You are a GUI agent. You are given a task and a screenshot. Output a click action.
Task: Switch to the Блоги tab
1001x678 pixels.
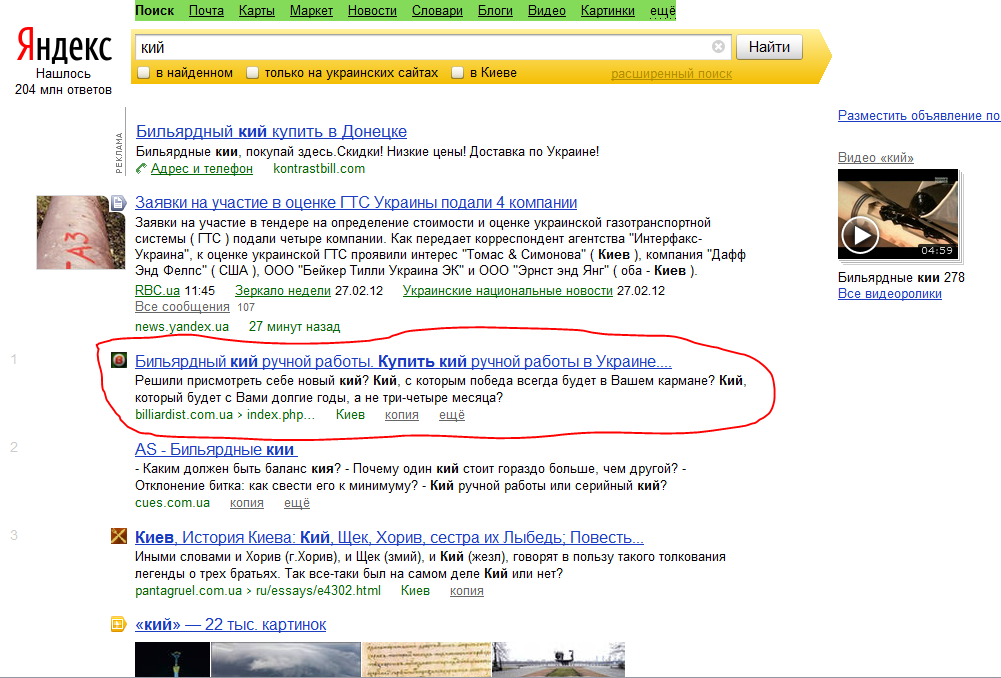pos(495,11)
